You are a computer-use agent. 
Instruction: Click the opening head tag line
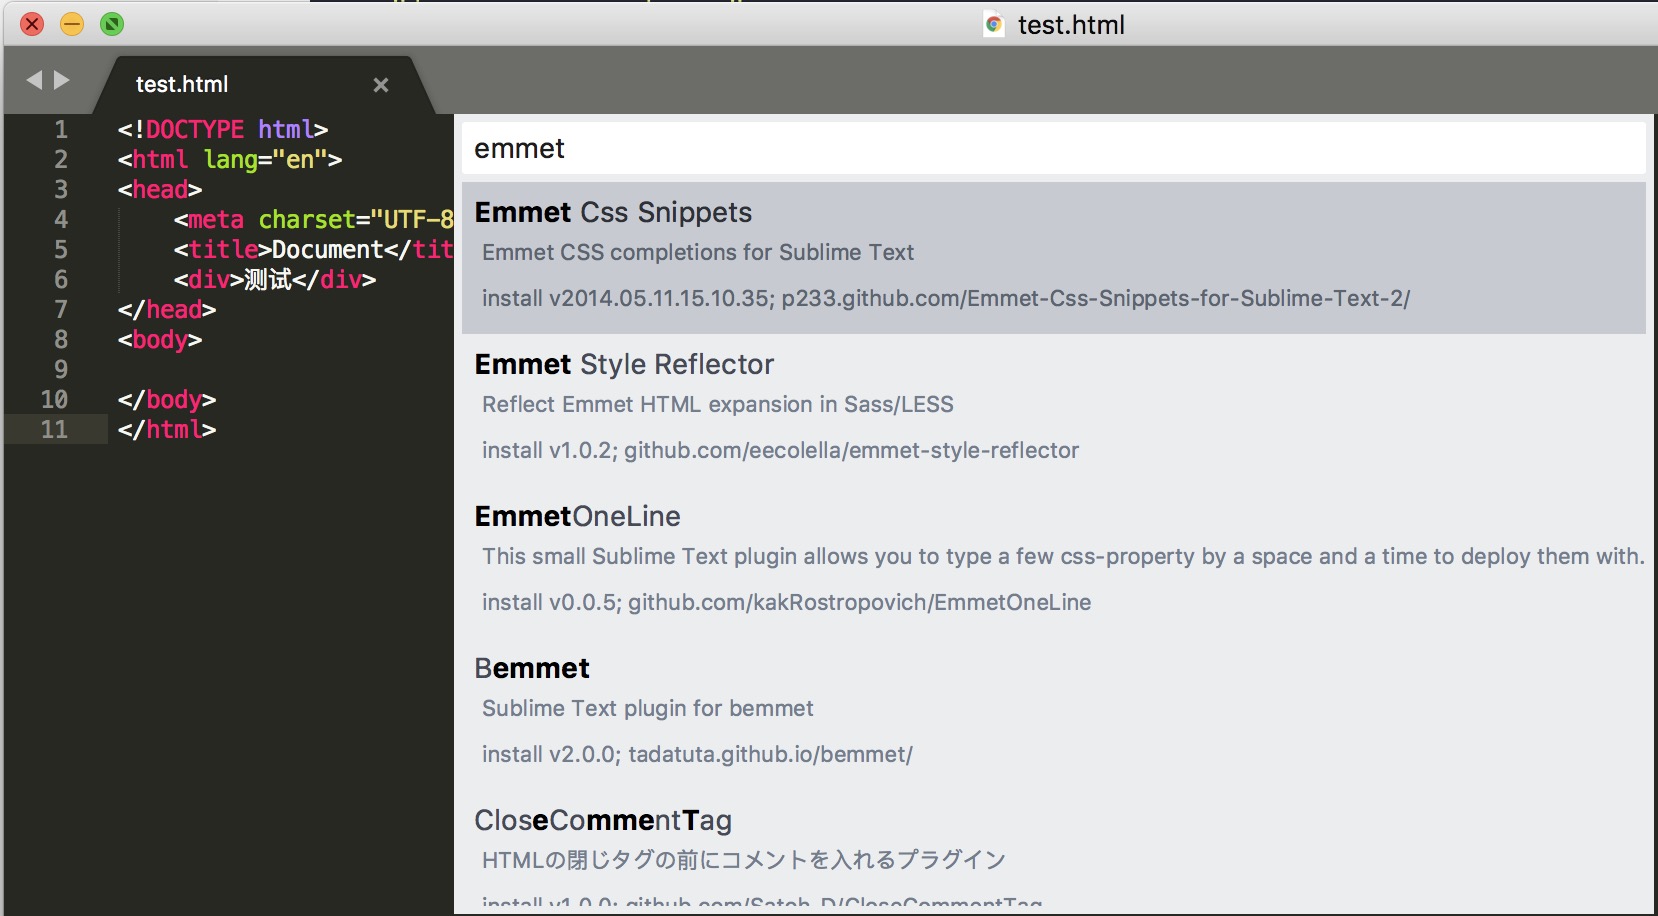pyautogui.click(x=160, y=189)
